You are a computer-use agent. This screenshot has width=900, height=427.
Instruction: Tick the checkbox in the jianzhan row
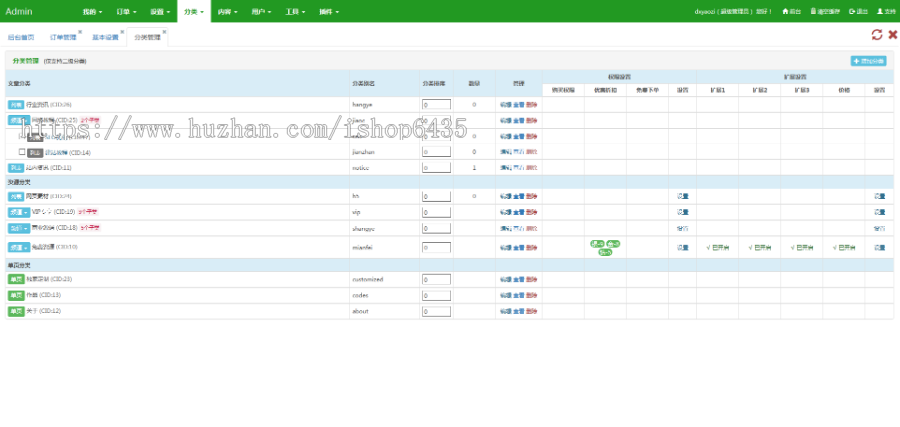pos(22,152)
